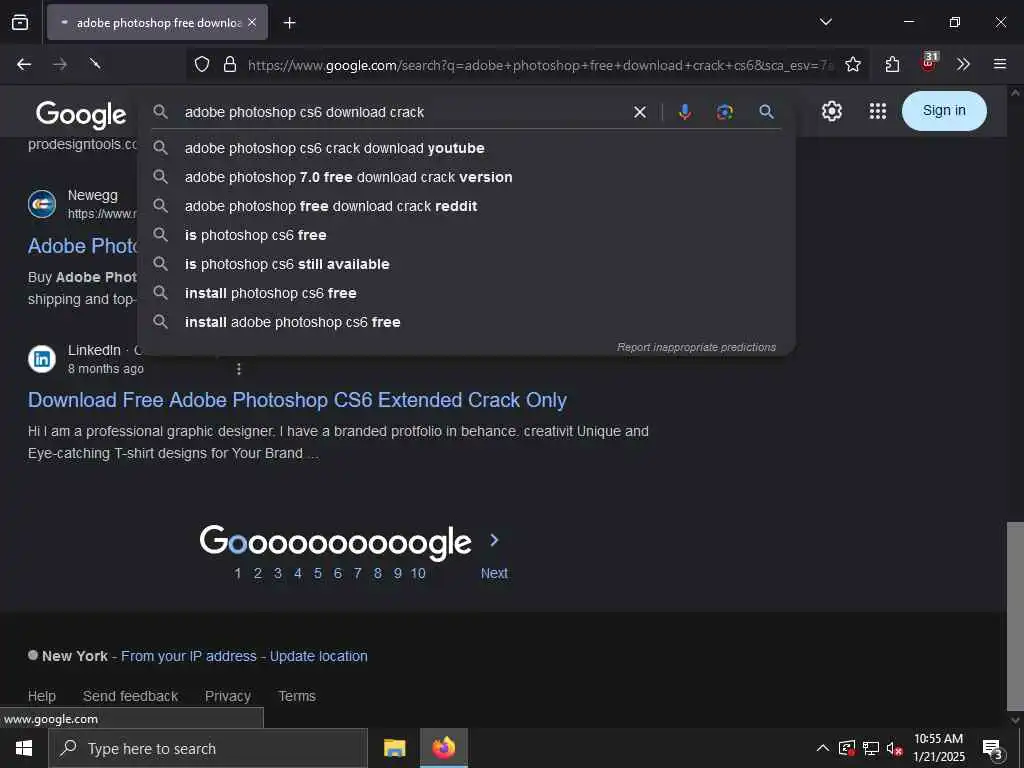Screen dimensions: 1024x768
Task: Click the Firefox taskbar icon
Action: [443, 748]
